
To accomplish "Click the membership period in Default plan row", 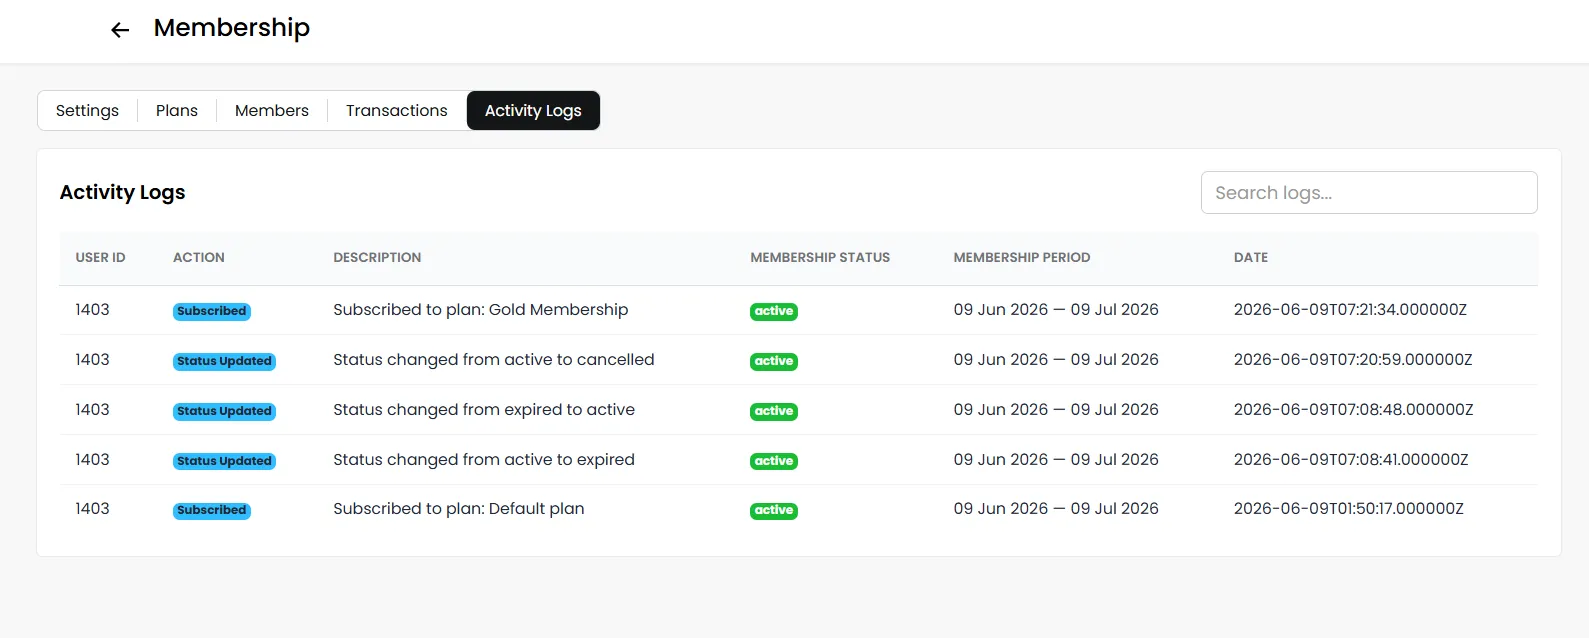I will pyautogui.click(x=1056, y=509).
